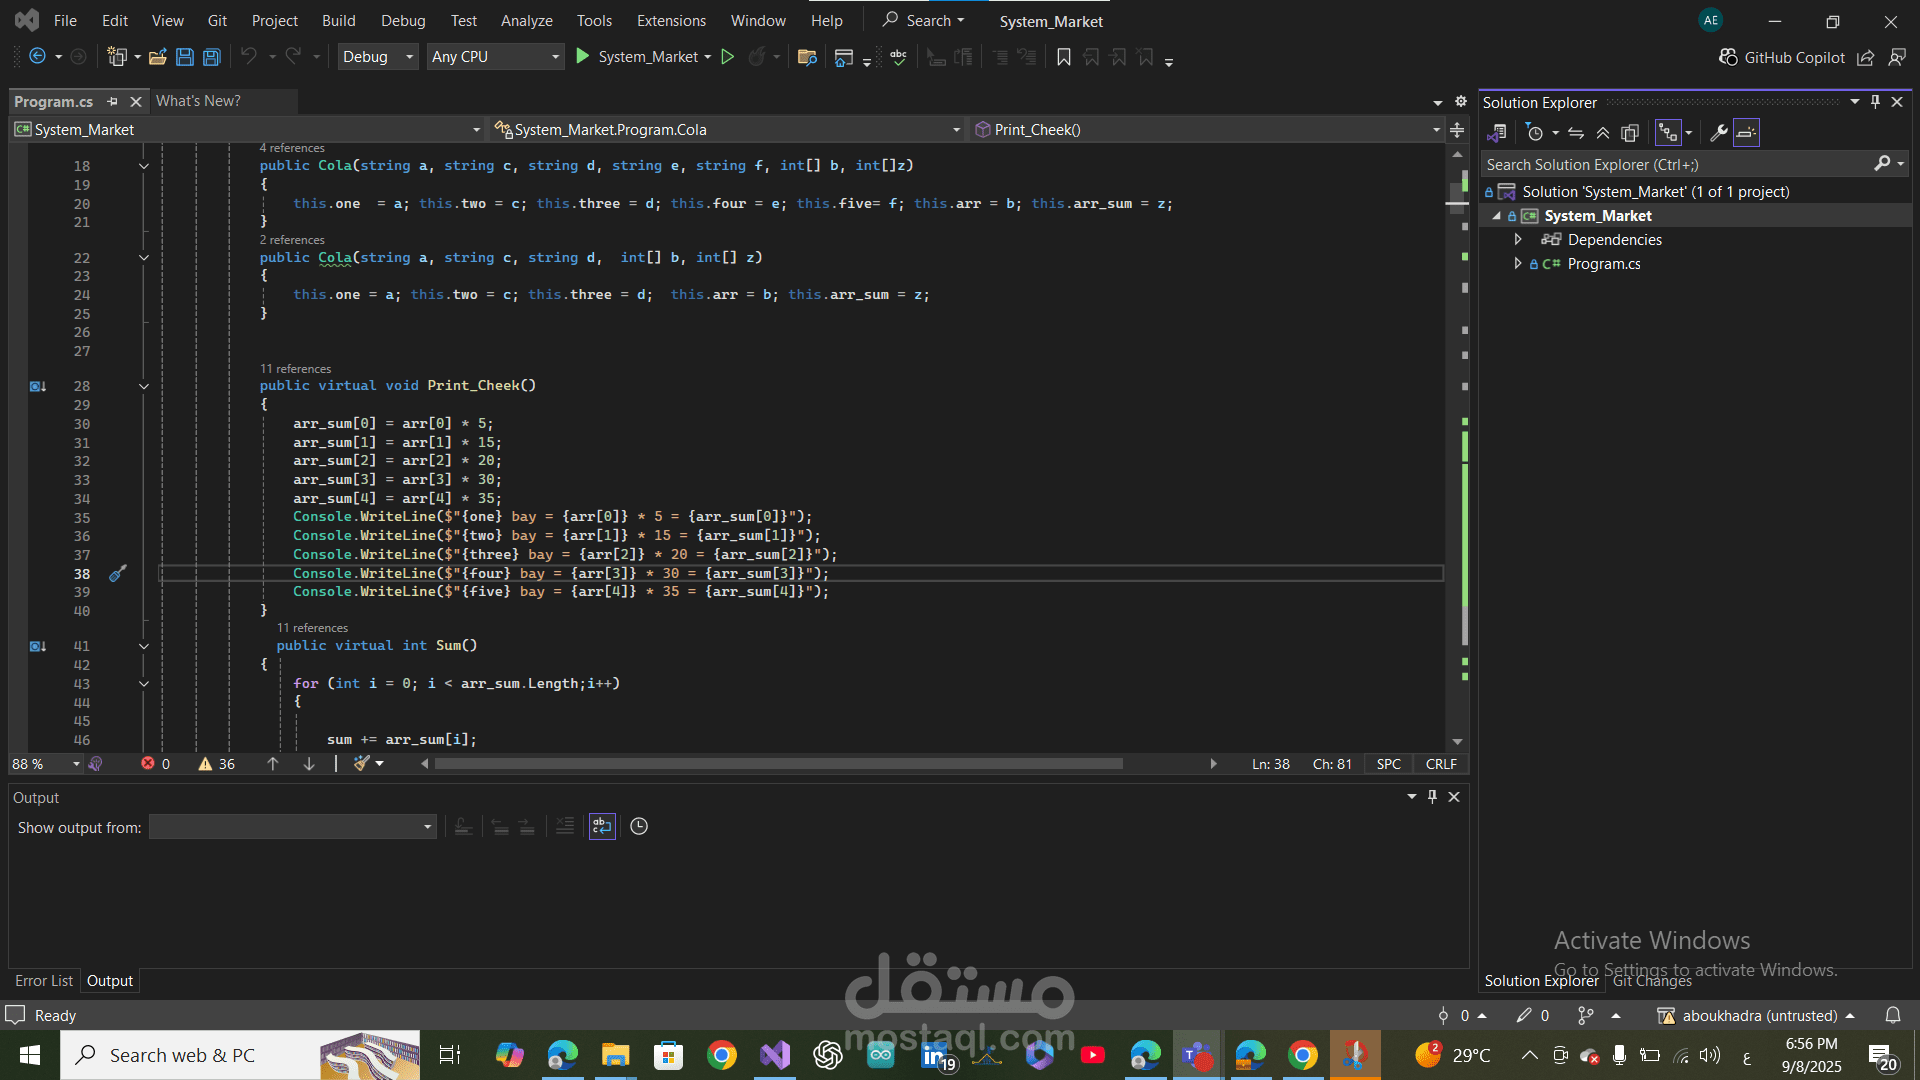The height and width of the screenshot is (1080, 1920).
Task: Go to next issue with down arrow
Action: point(309,764)
